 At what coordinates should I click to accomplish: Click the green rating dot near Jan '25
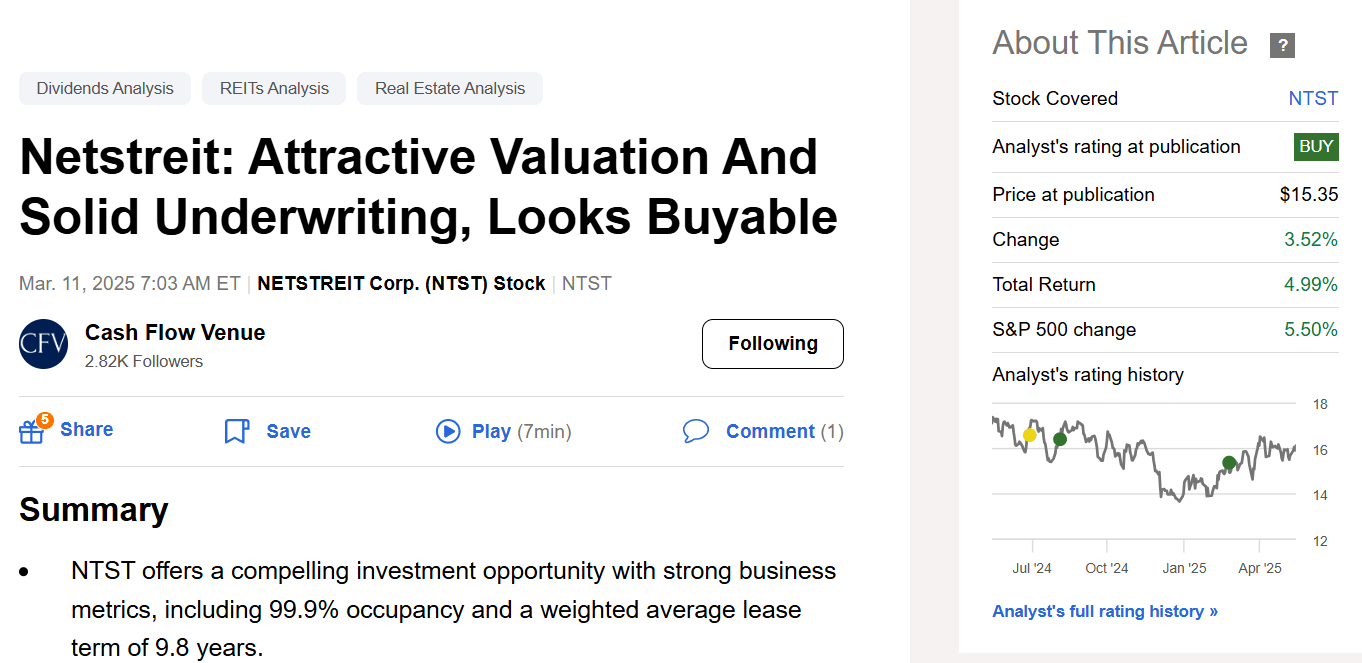1229,463
